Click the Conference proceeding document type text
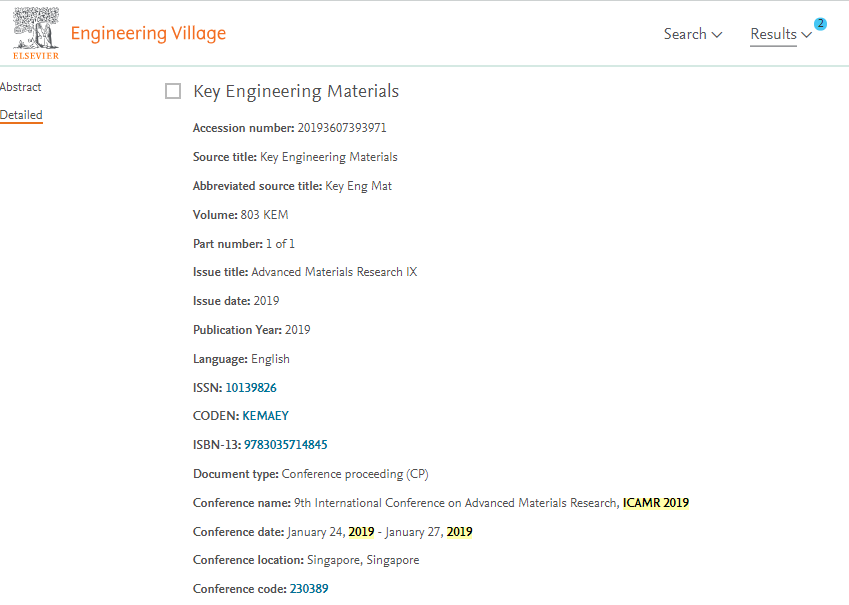Image resolution: width=849 pixels, height=605 pixels. click(x=355, y=474)
